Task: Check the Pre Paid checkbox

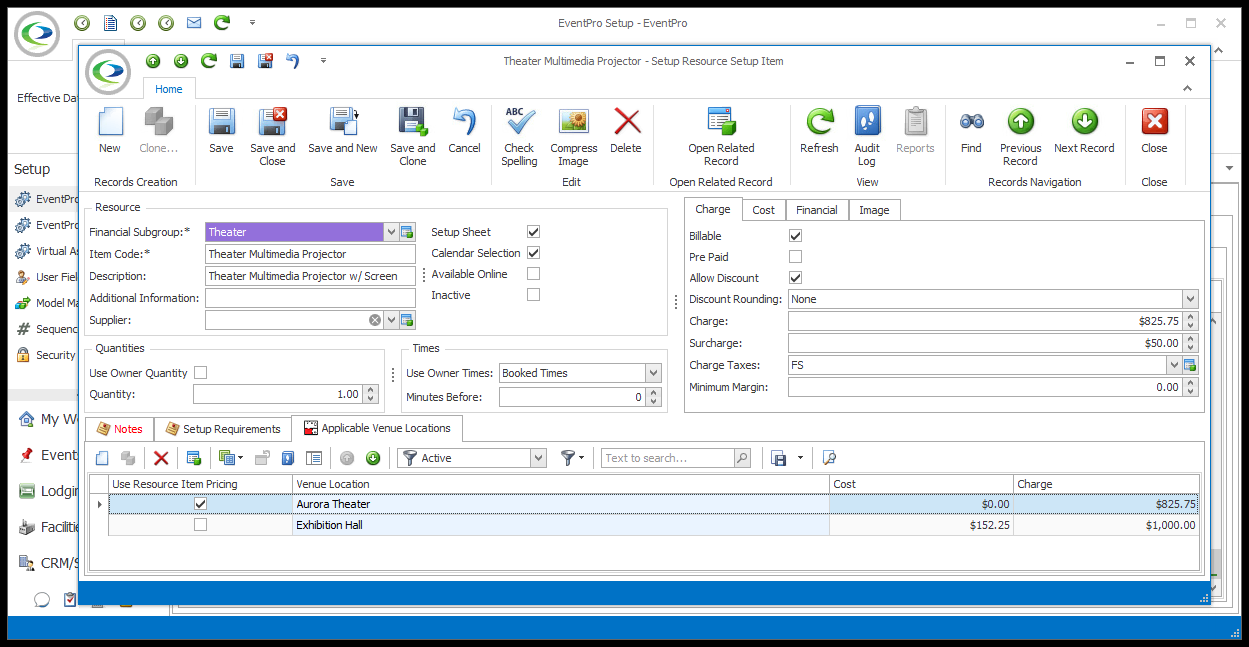Action: click(796, 257)
